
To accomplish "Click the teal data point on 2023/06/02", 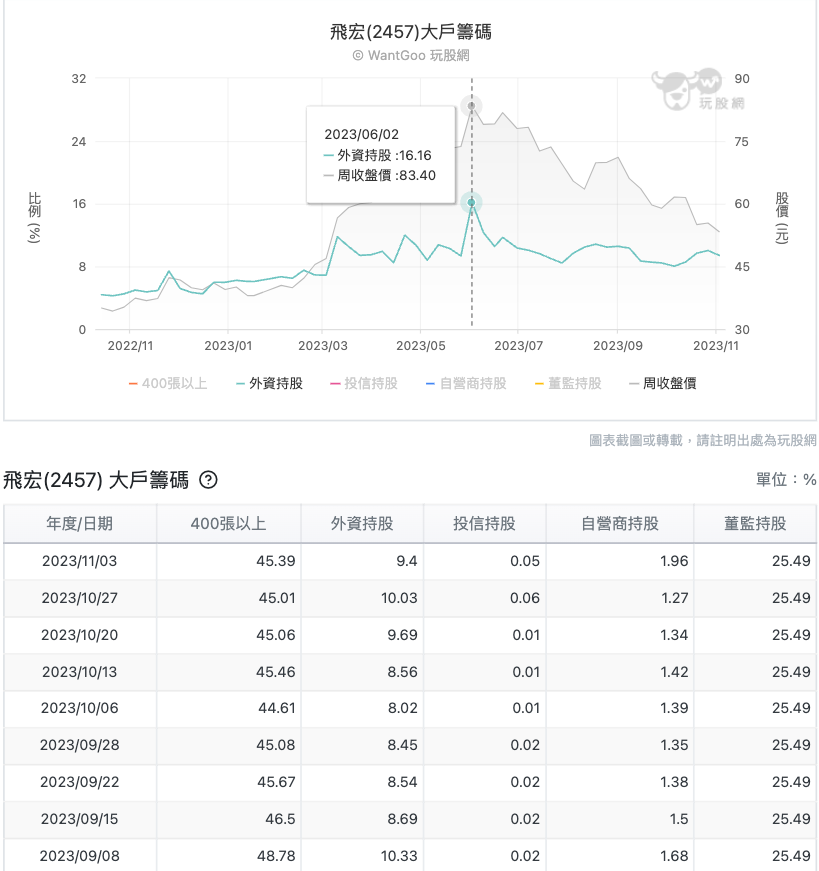I will point(472,203).
